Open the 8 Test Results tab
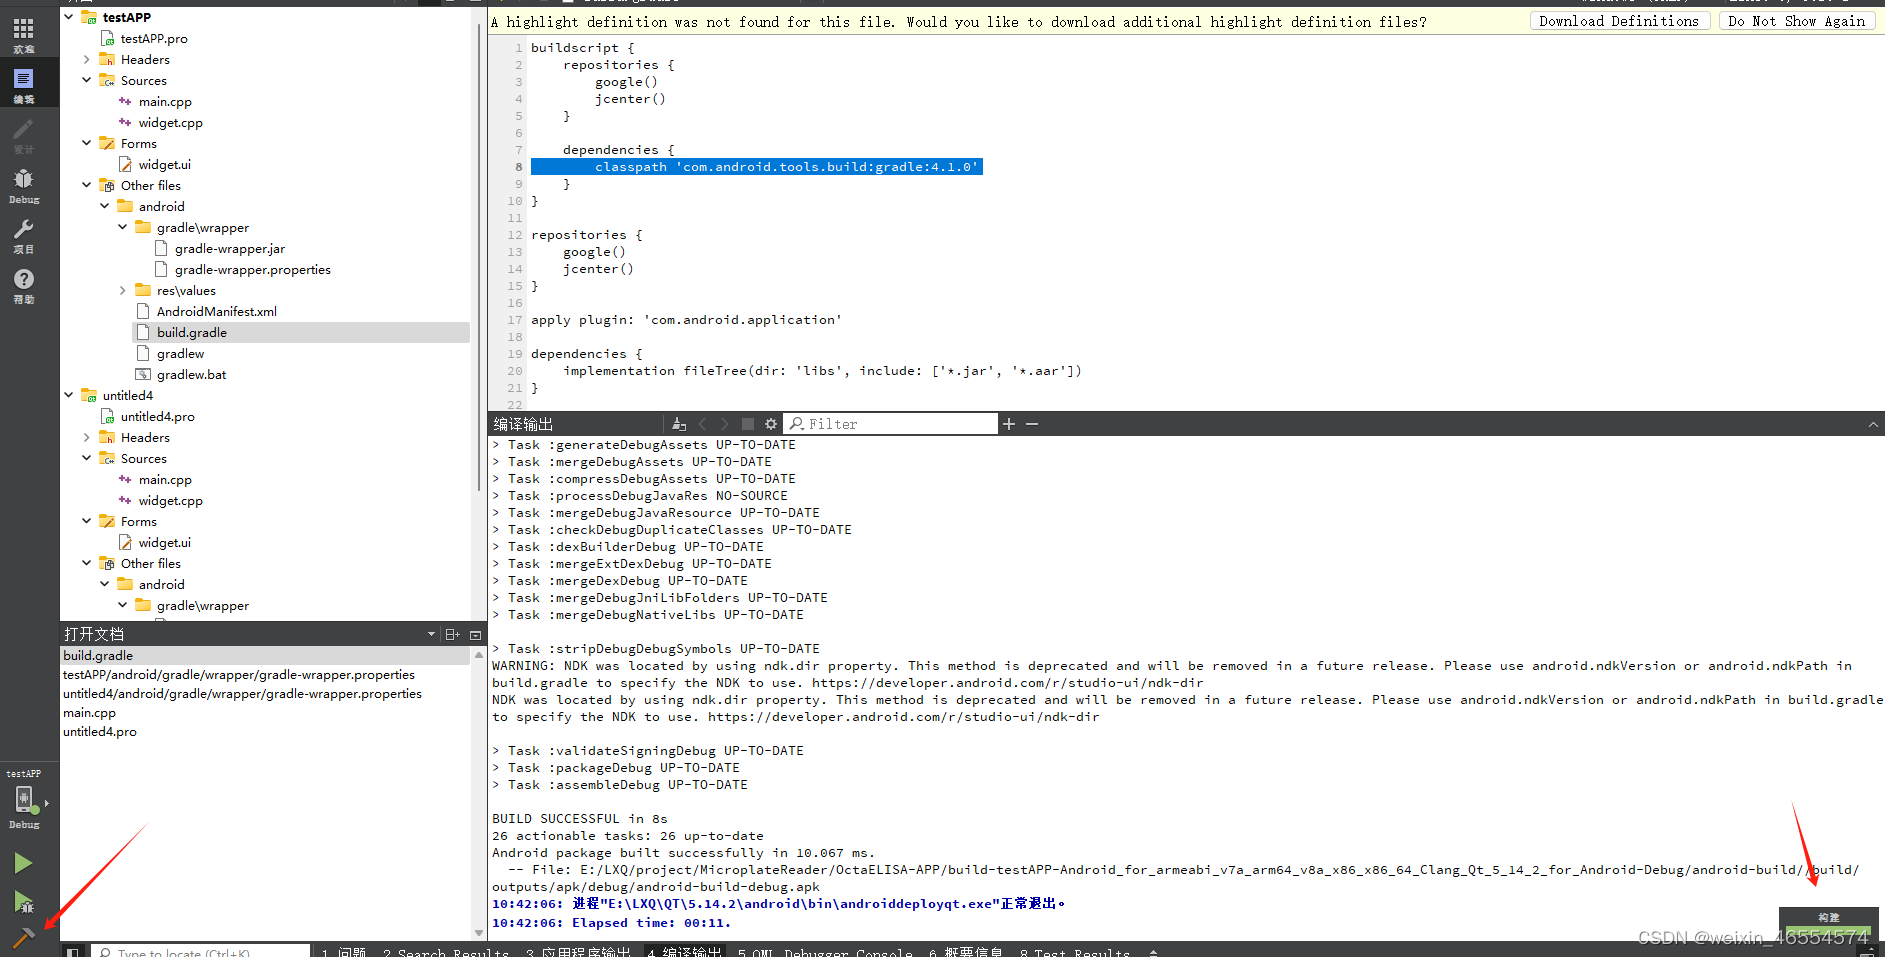 click(1075, 952)
